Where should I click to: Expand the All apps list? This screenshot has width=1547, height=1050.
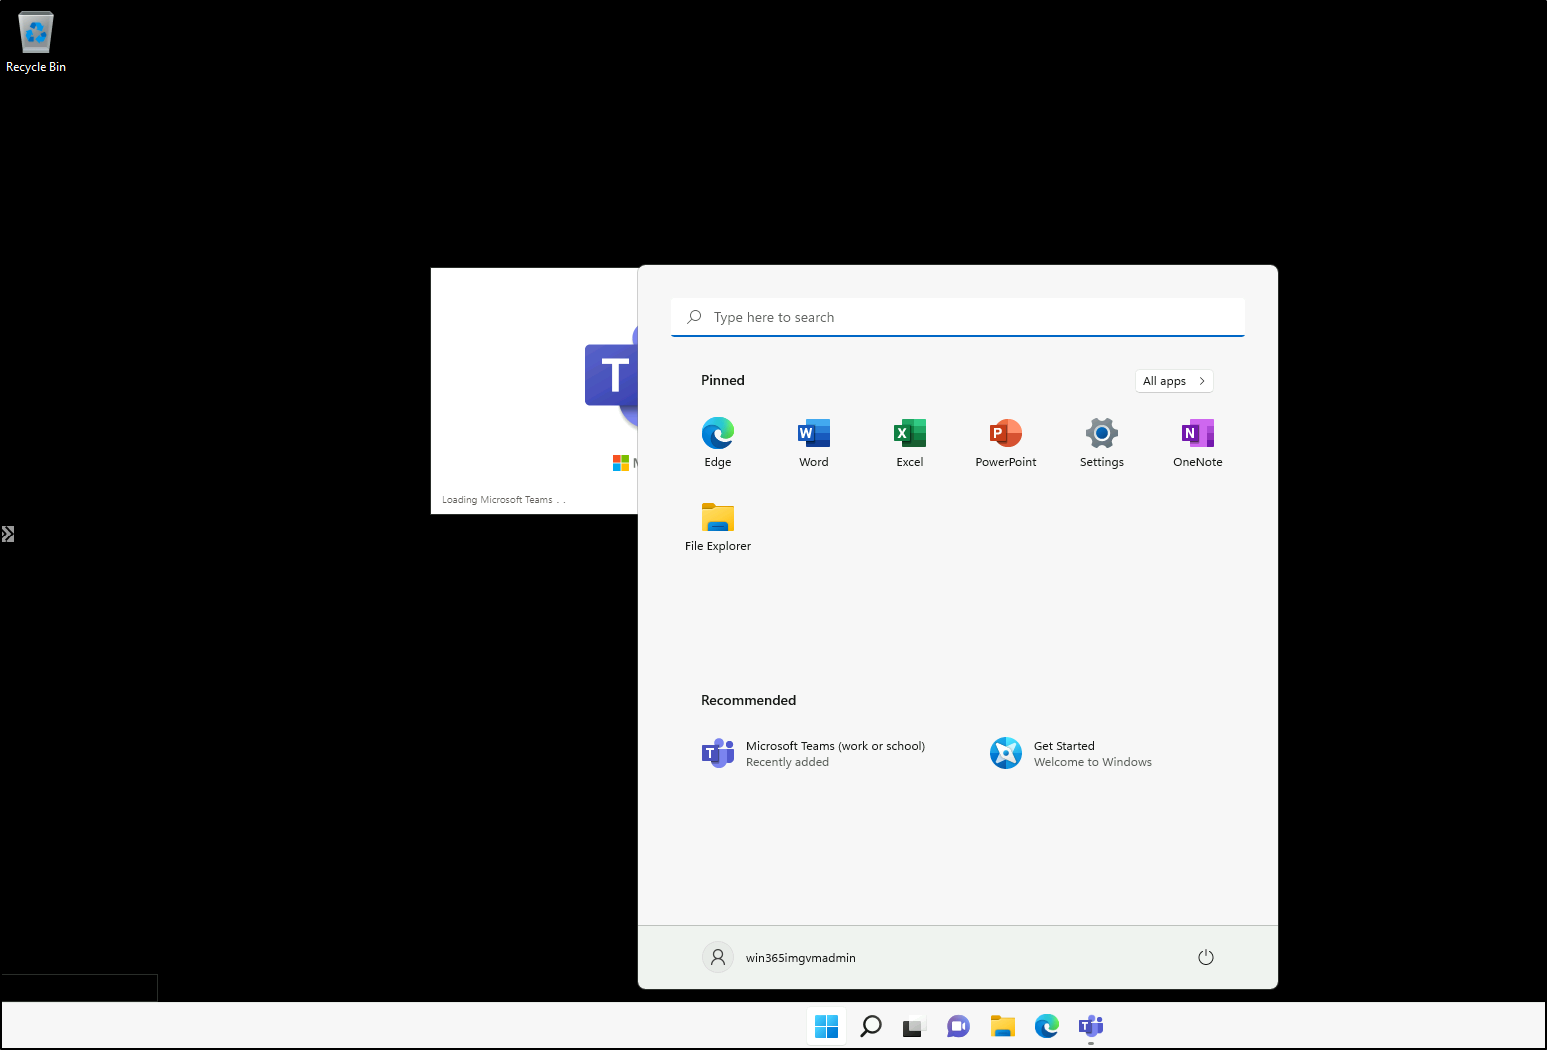pos(1174,381)
